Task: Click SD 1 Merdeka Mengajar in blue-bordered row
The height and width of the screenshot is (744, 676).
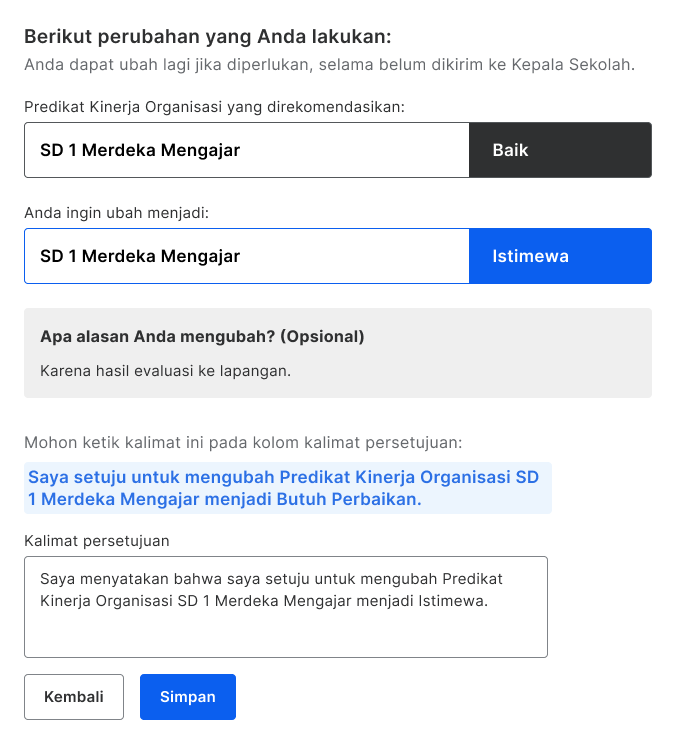Action: click(x=140, y=256)
